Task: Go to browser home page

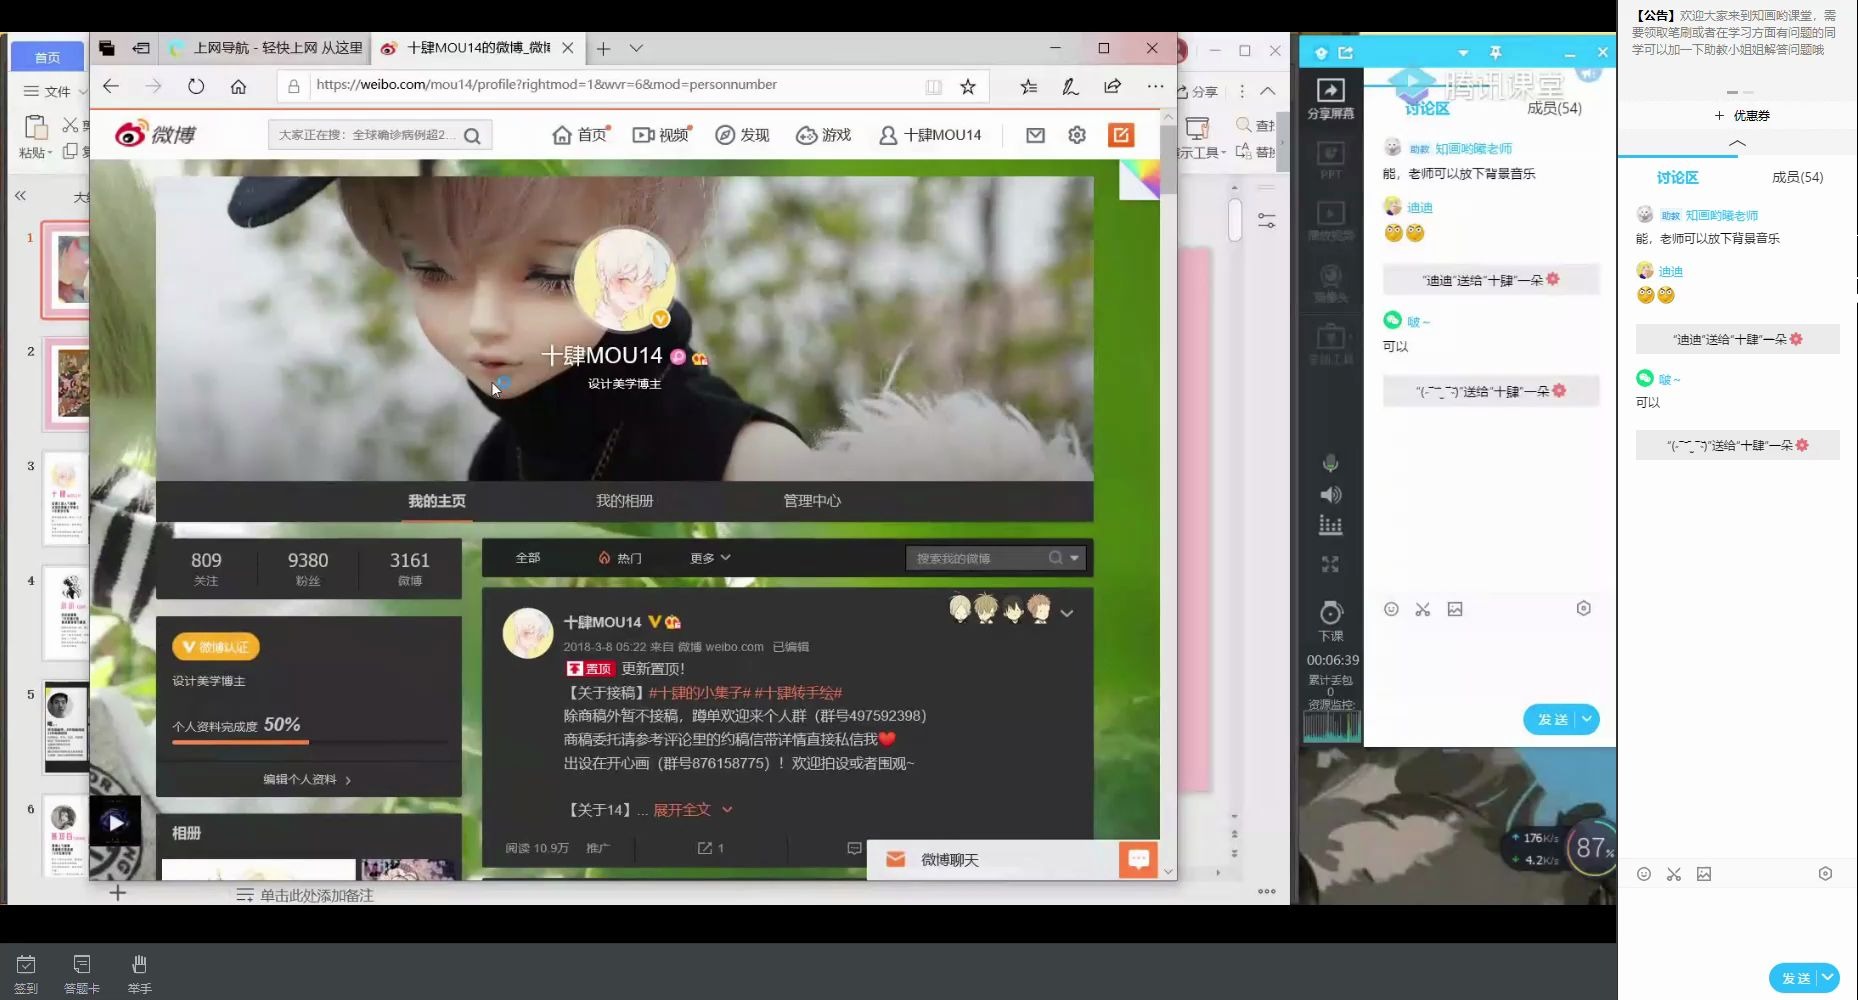Action: point(238,86)
